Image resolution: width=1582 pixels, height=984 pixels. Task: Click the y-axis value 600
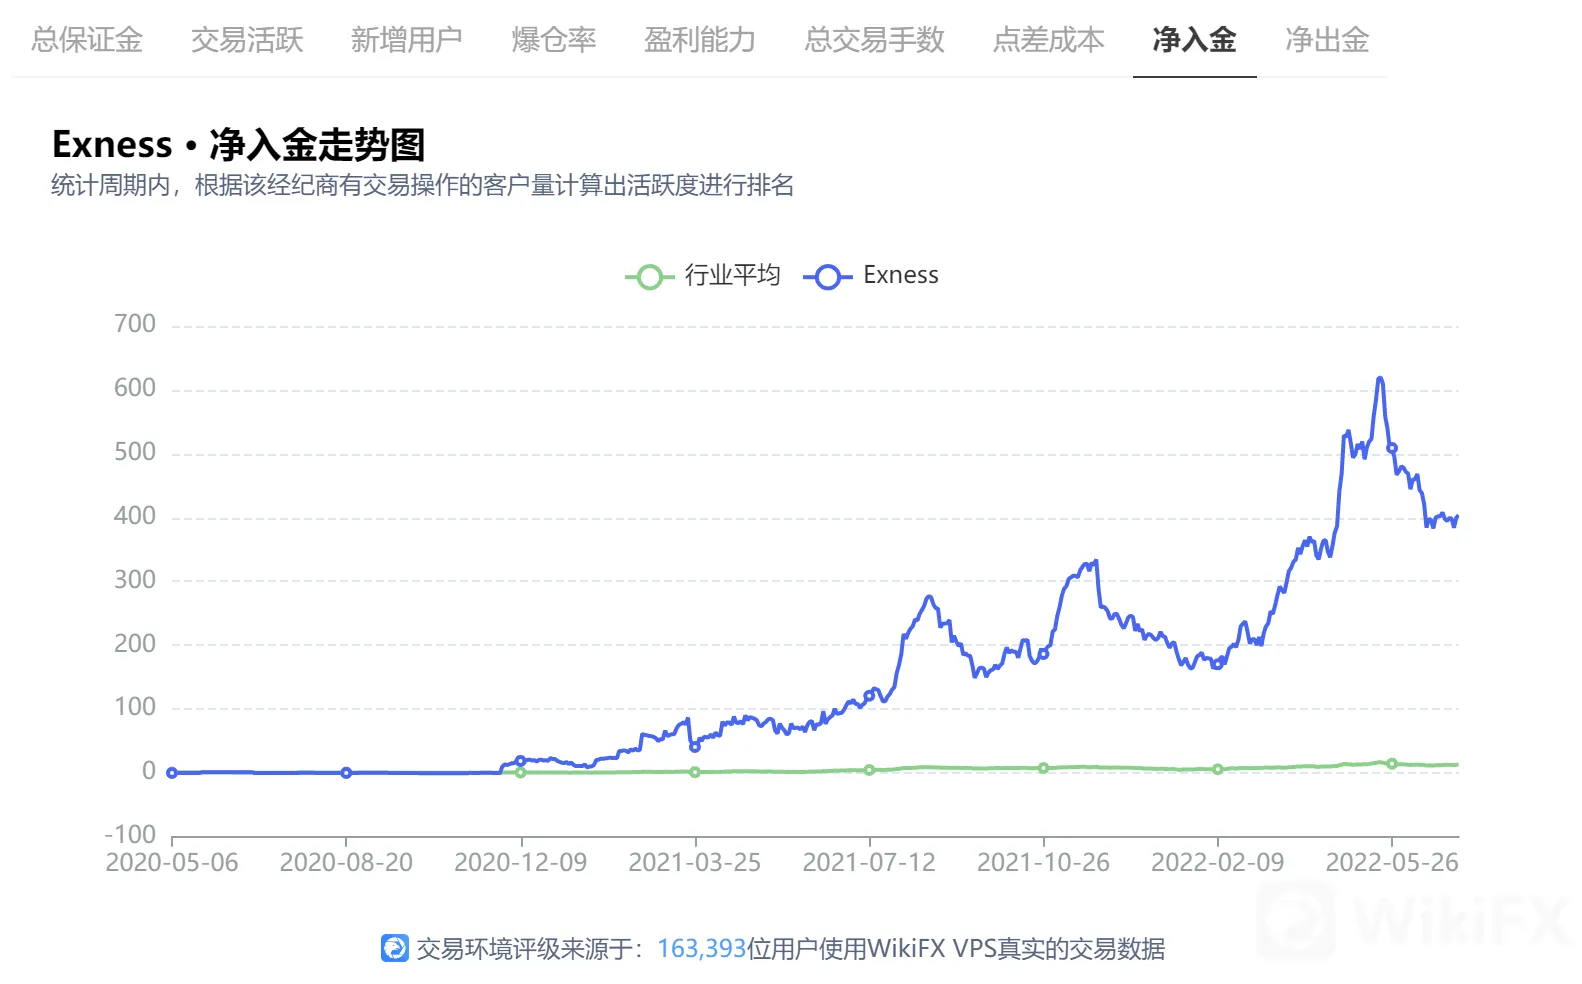click(135, 388)
